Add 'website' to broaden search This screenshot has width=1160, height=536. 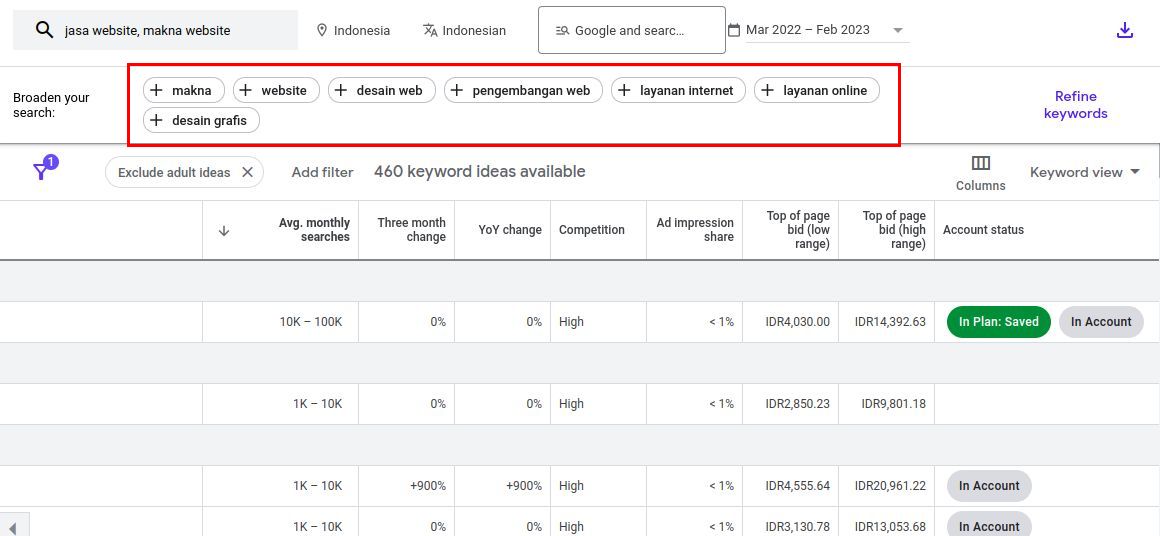[x=276, y=90]
